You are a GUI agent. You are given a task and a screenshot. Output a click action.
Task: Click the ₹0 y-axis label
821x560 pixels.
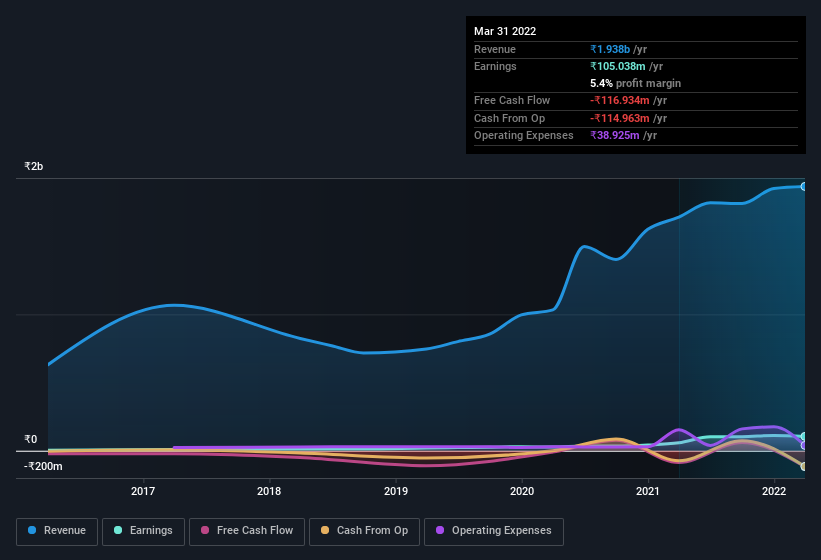tap(30, 439)
